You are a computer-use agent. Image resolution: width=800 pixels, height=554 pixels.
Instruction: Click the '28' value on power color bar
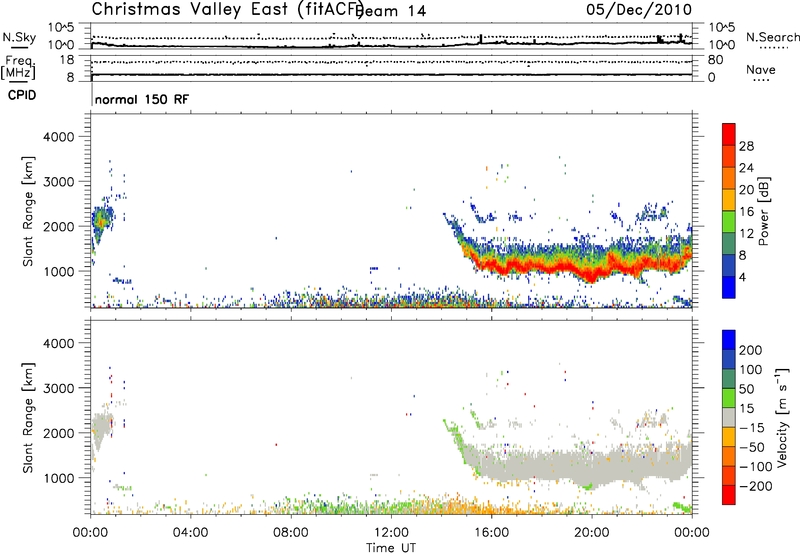click(746, 146)
